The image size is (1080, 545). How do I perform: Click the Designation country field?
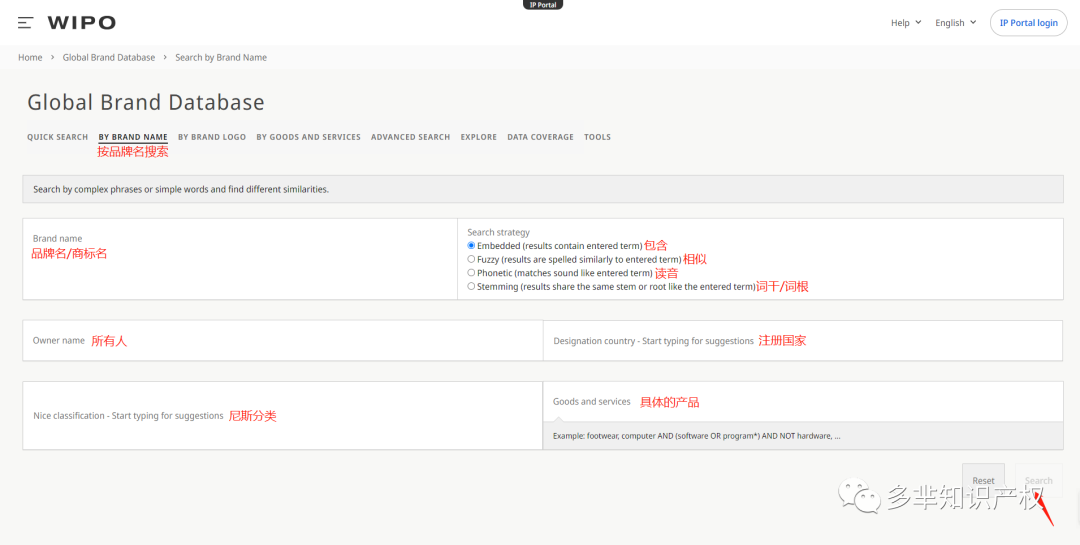[803, 340]
